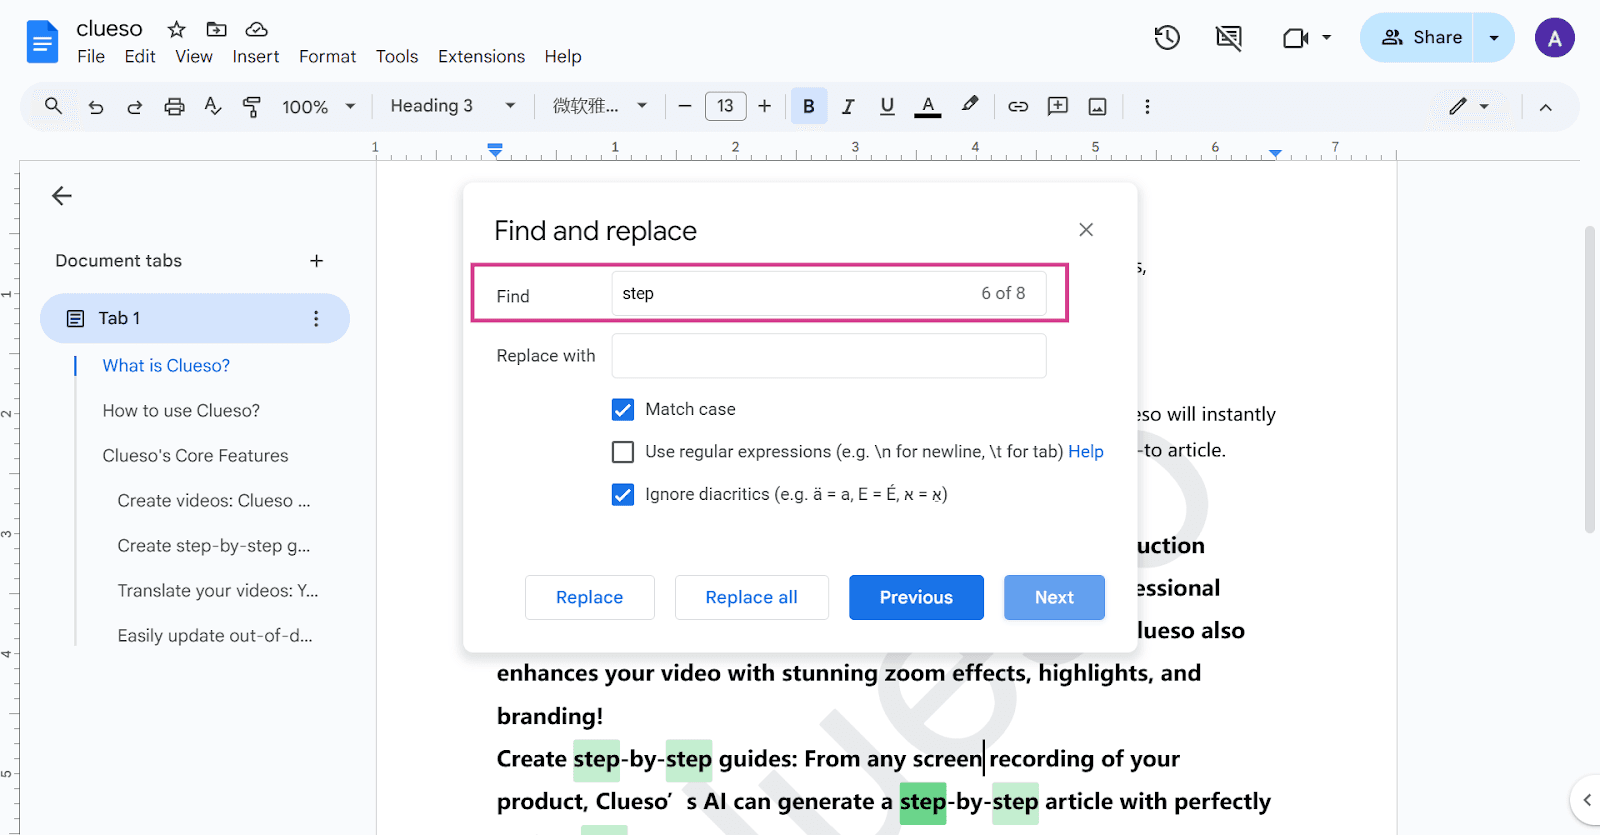This screenshot has width=1600, height=835.
Task: Open the font family dropdown
Action: 600,106
